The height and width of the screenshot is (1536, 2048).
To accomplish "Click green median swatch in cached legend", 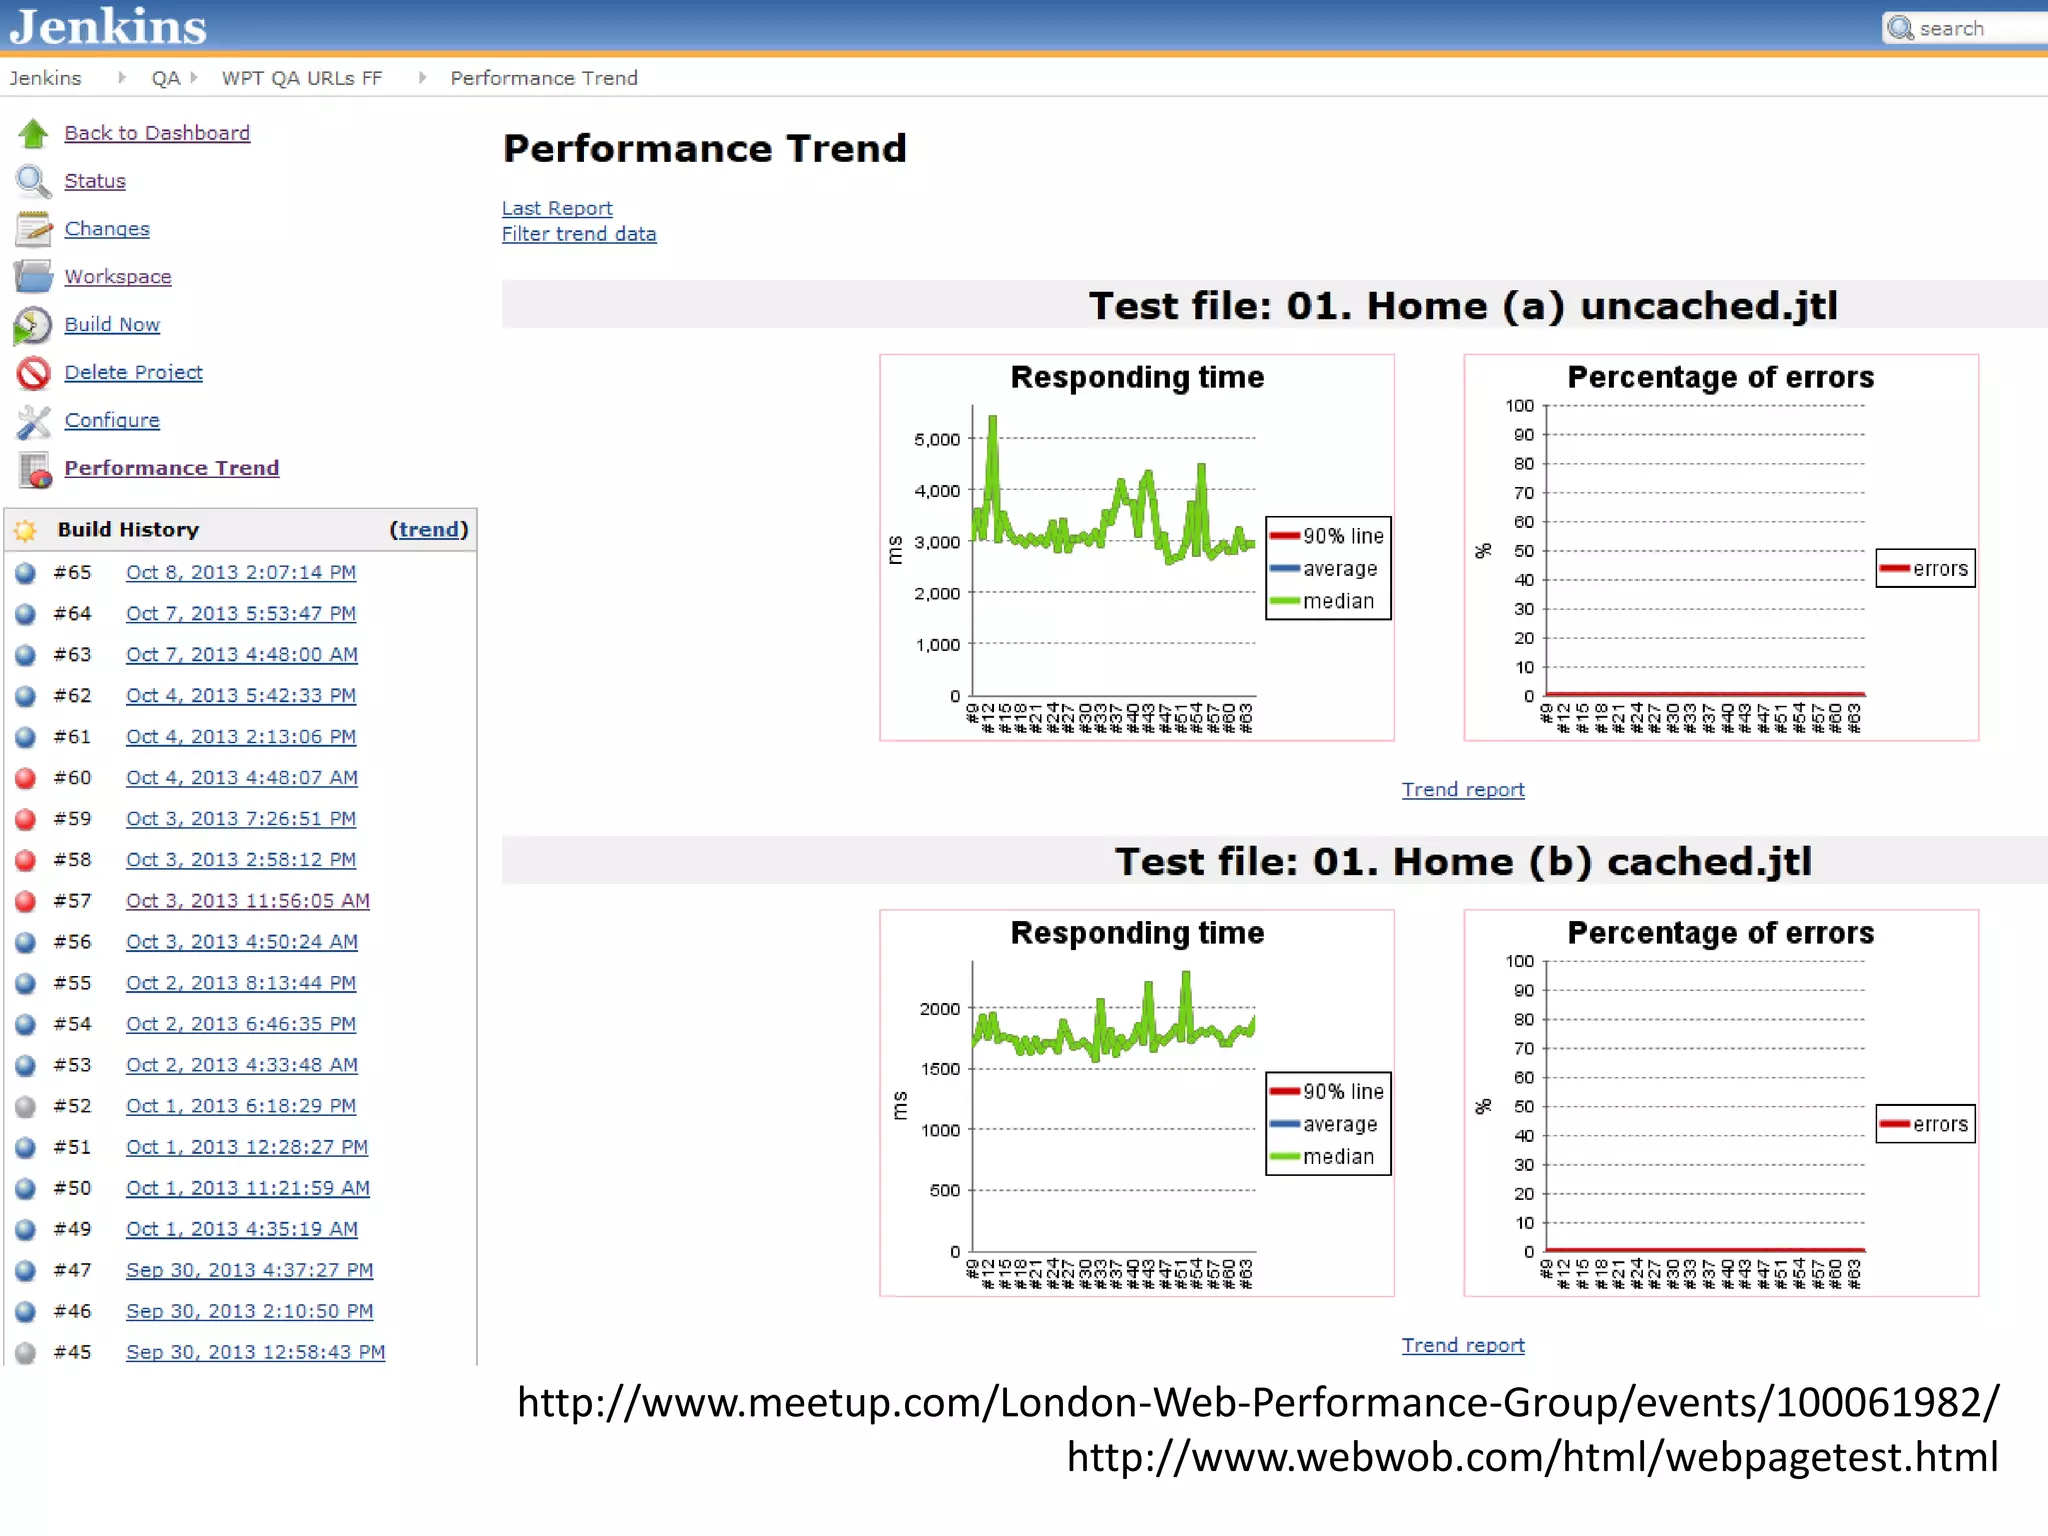I will pos(1284,1157).
